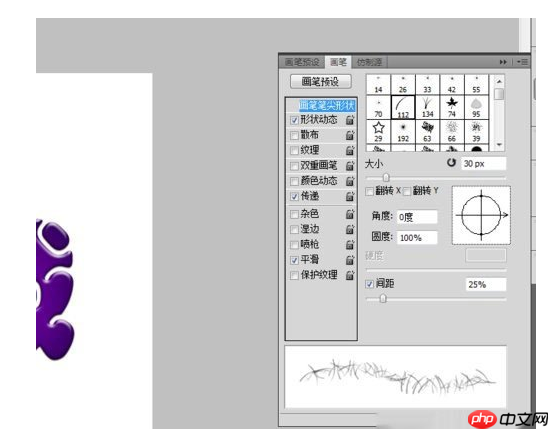Screen dimensions: 549x429
Task: Select the 29 star brush tip
Action: pos(378,132)
